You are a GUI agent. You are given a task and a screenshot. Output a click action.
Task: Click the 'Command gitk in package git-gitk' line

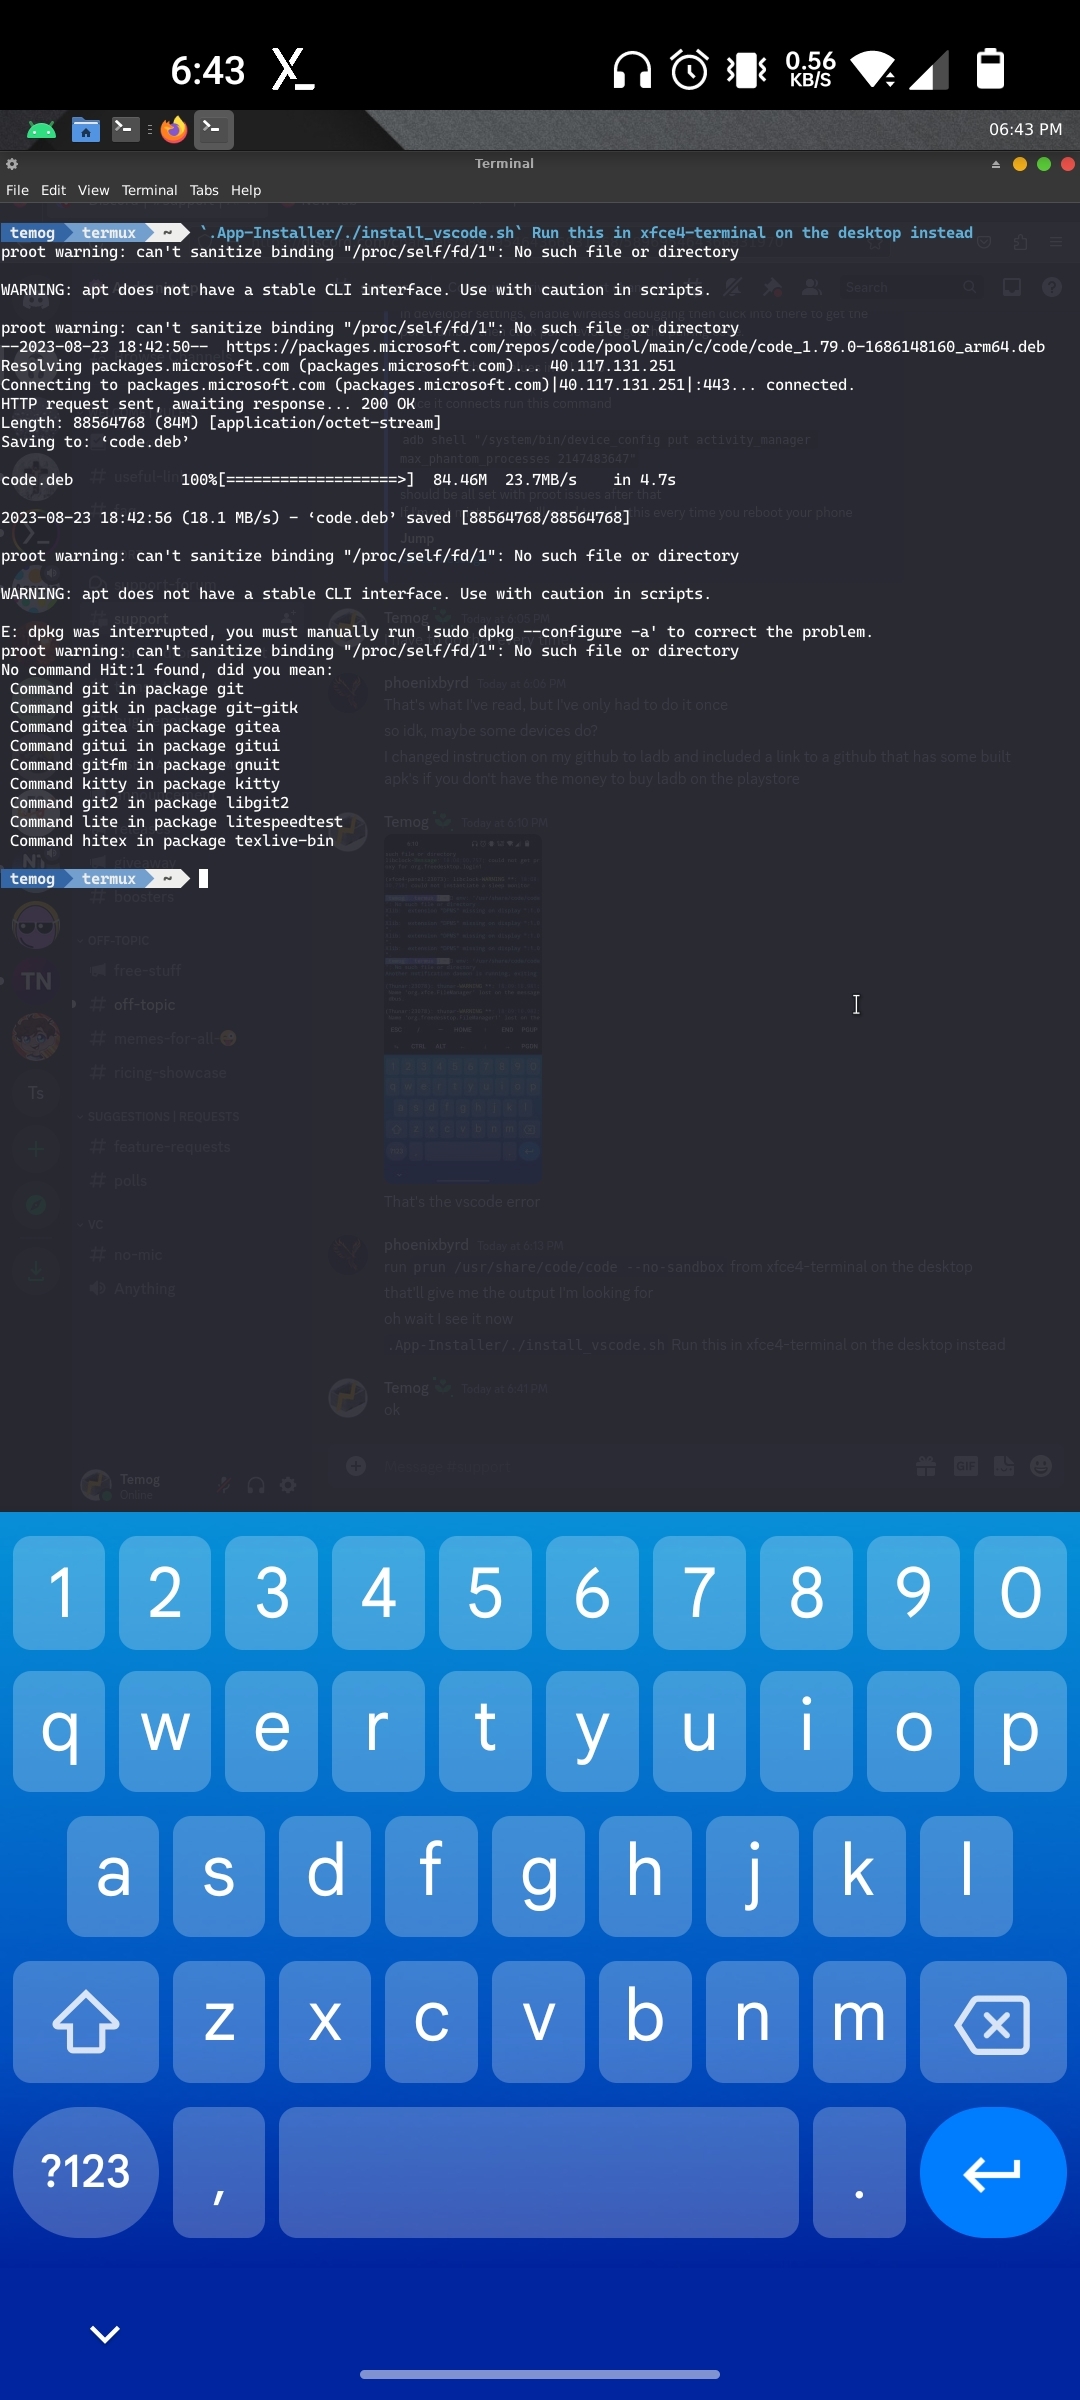click(154, 708)
